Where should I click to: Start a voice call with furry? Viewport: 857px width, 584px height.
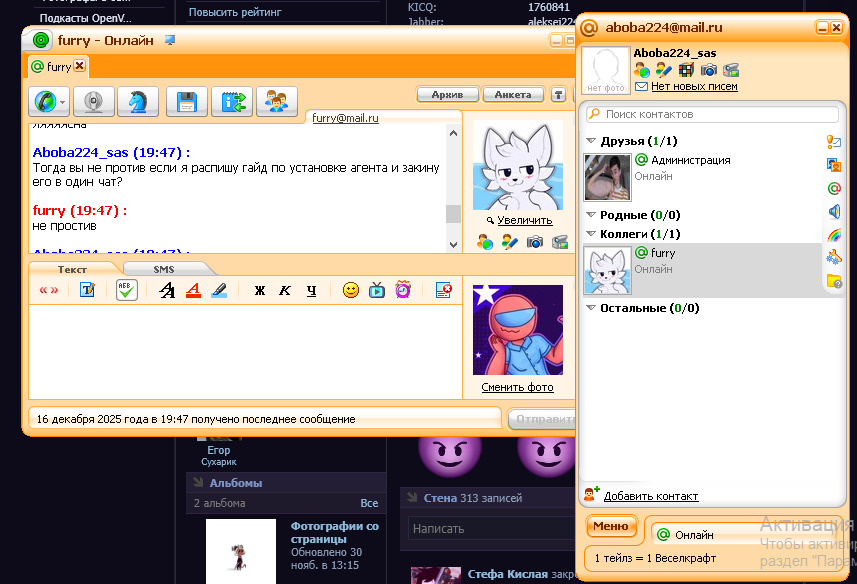coord(45,102)
